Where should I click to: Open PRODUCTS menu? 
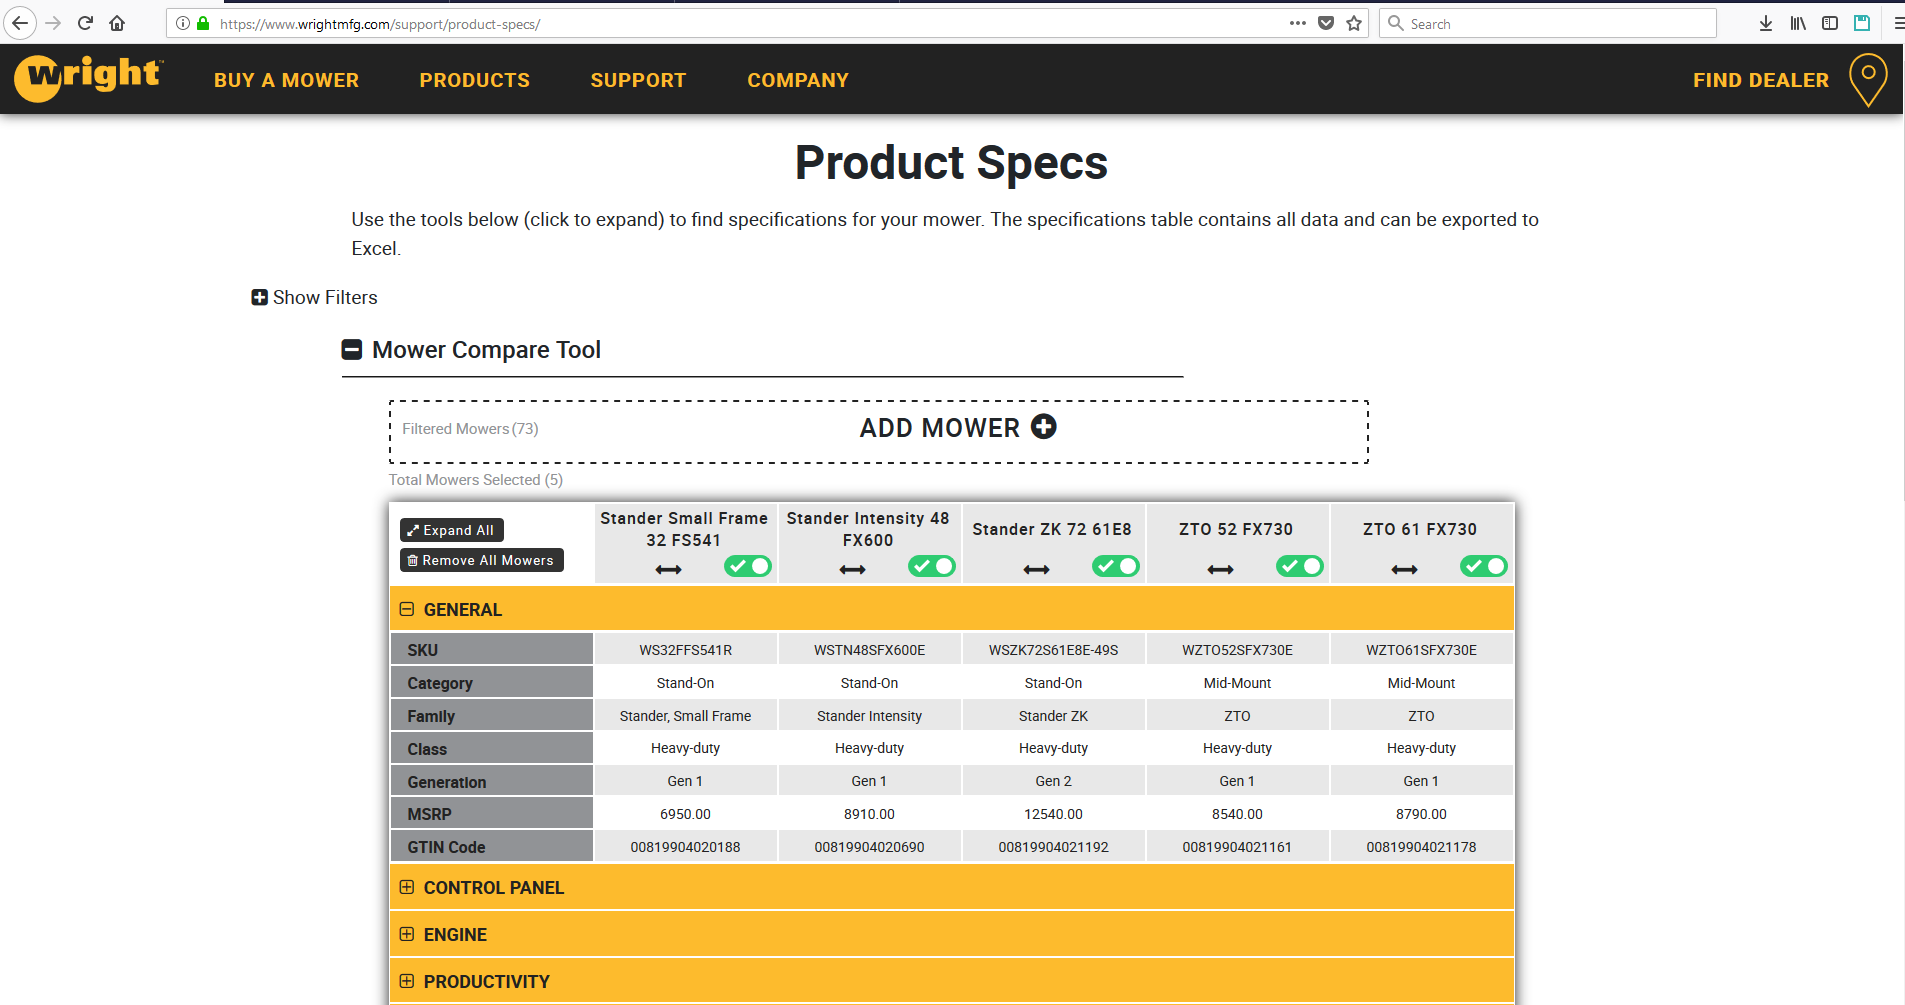pos(475,80)
